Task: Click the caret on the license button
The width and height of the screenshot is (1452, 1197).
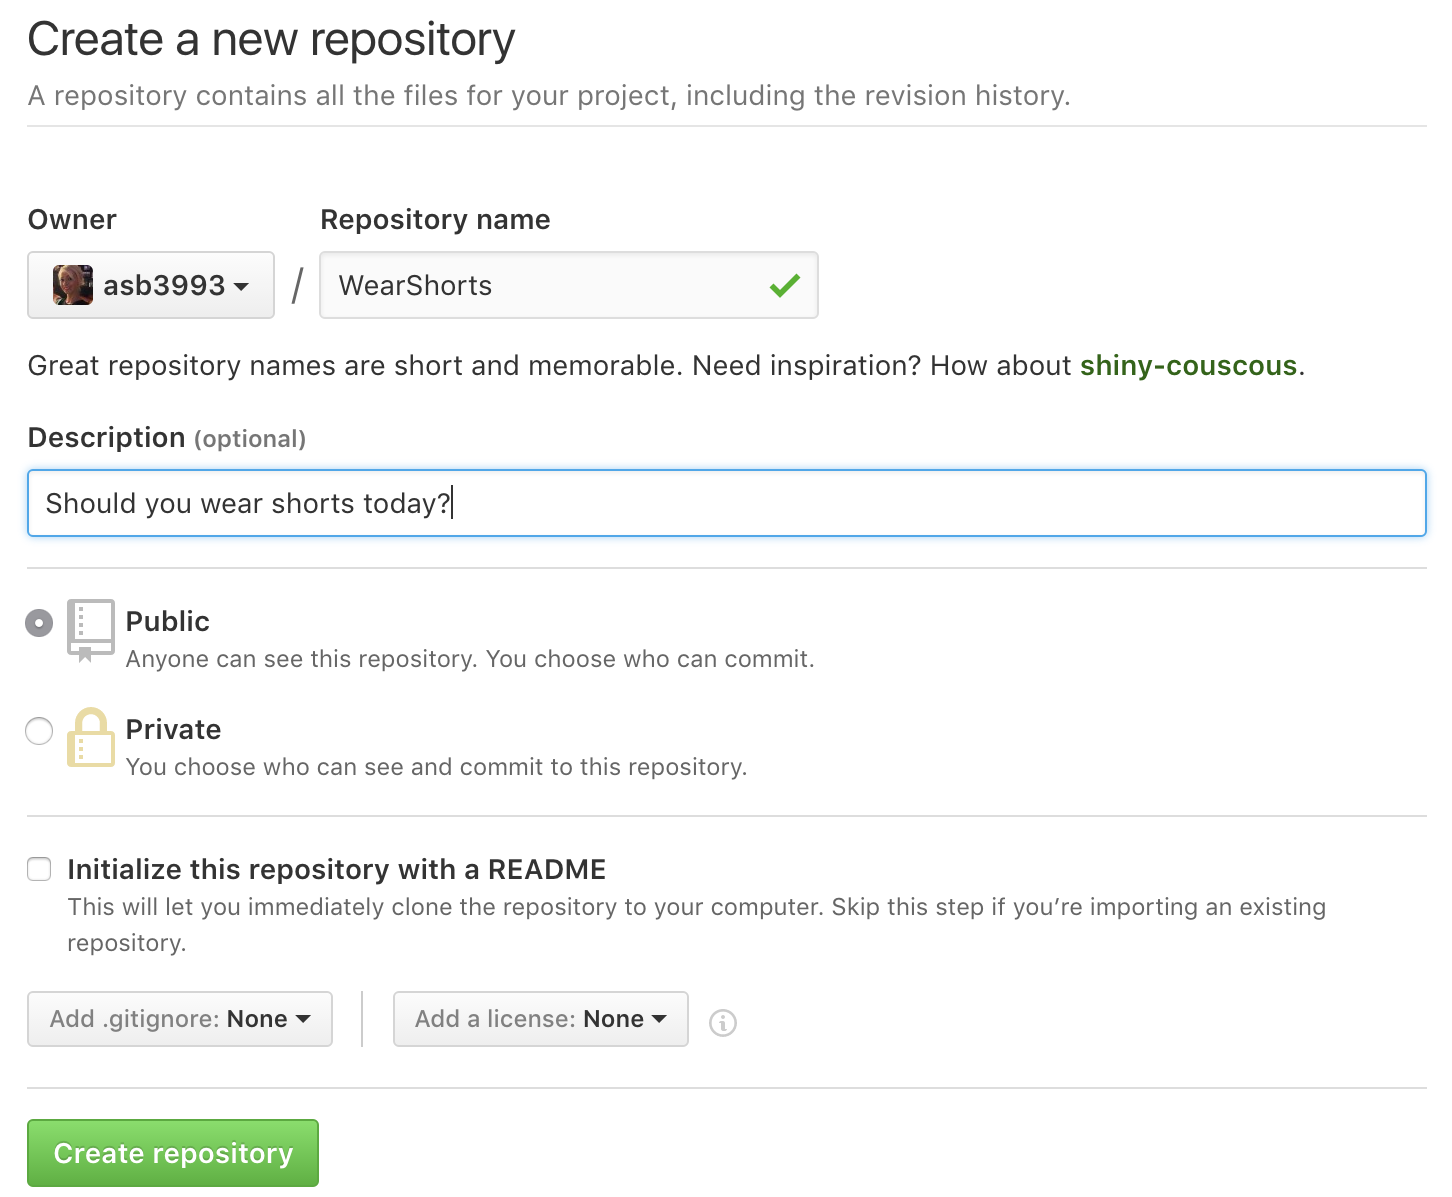Action: (659, 1019)
